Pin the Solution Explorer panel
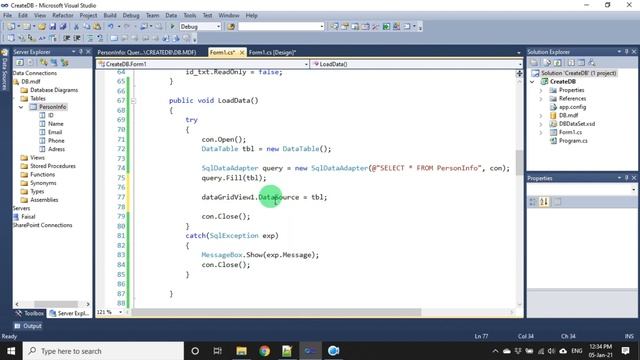The height and width of the screenshot is (360, 640). coord(627,52)
